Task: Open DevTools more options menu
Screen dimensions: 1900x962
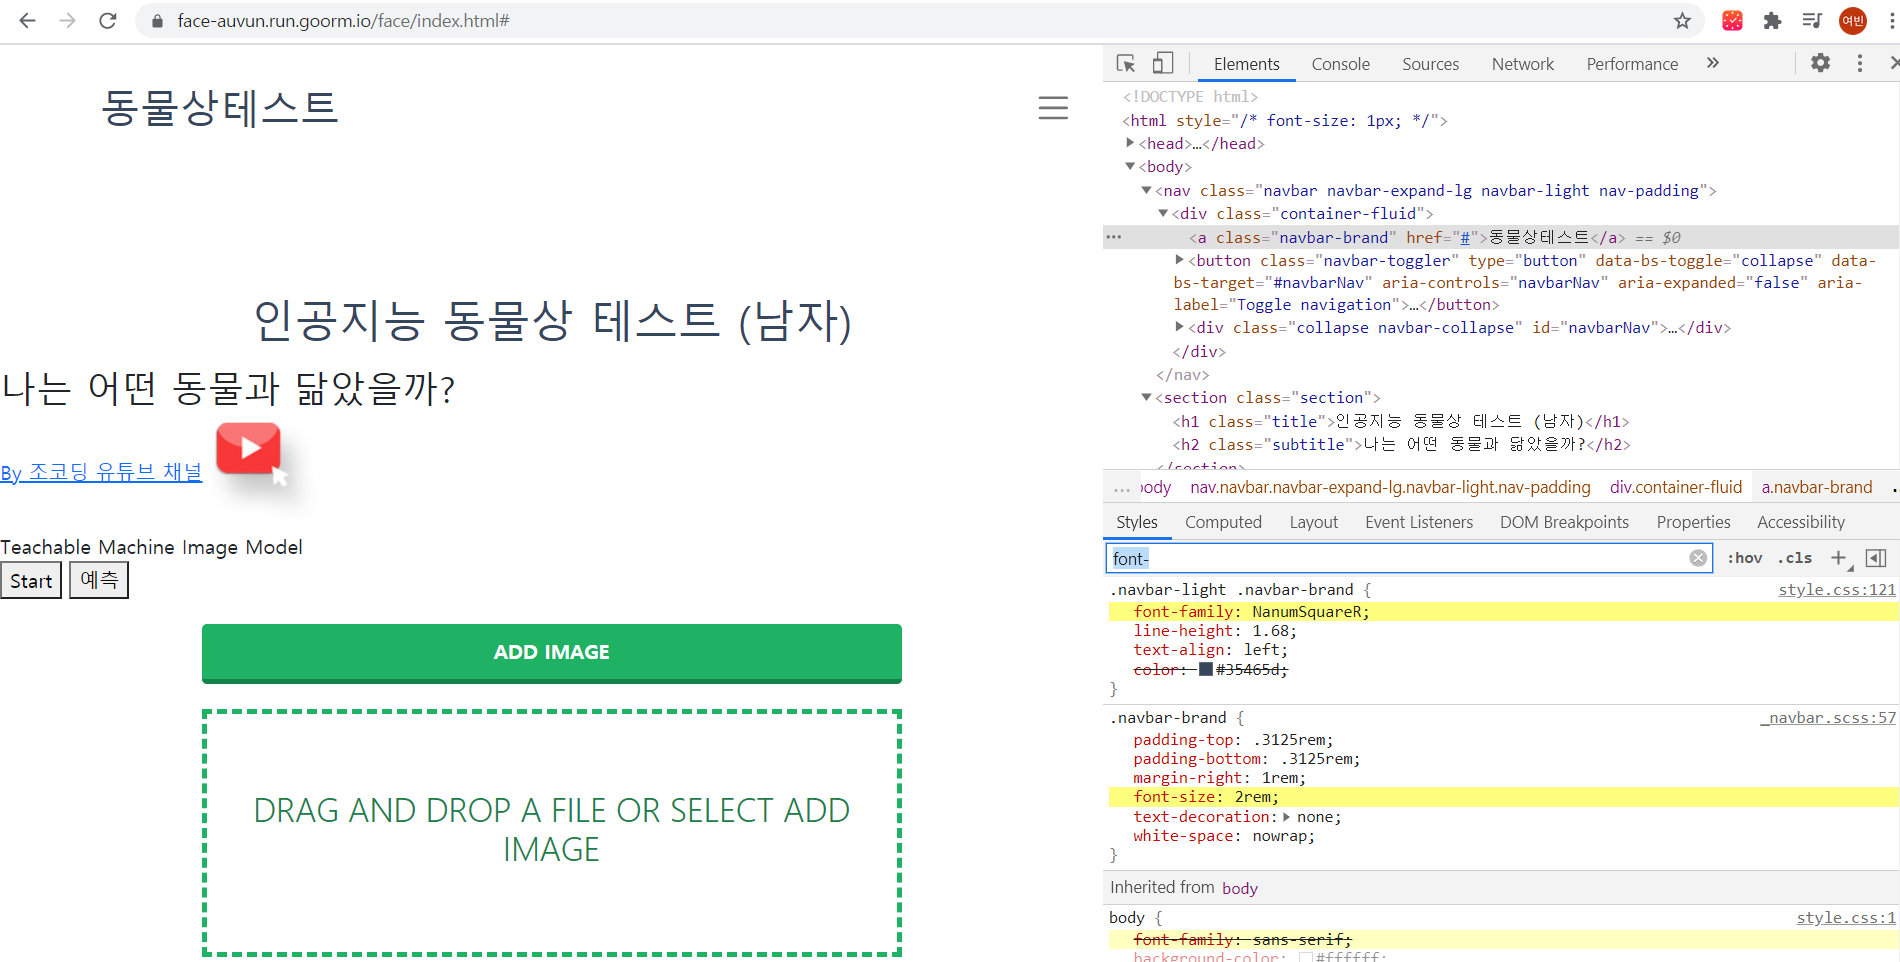Action: coord(1859,63)
